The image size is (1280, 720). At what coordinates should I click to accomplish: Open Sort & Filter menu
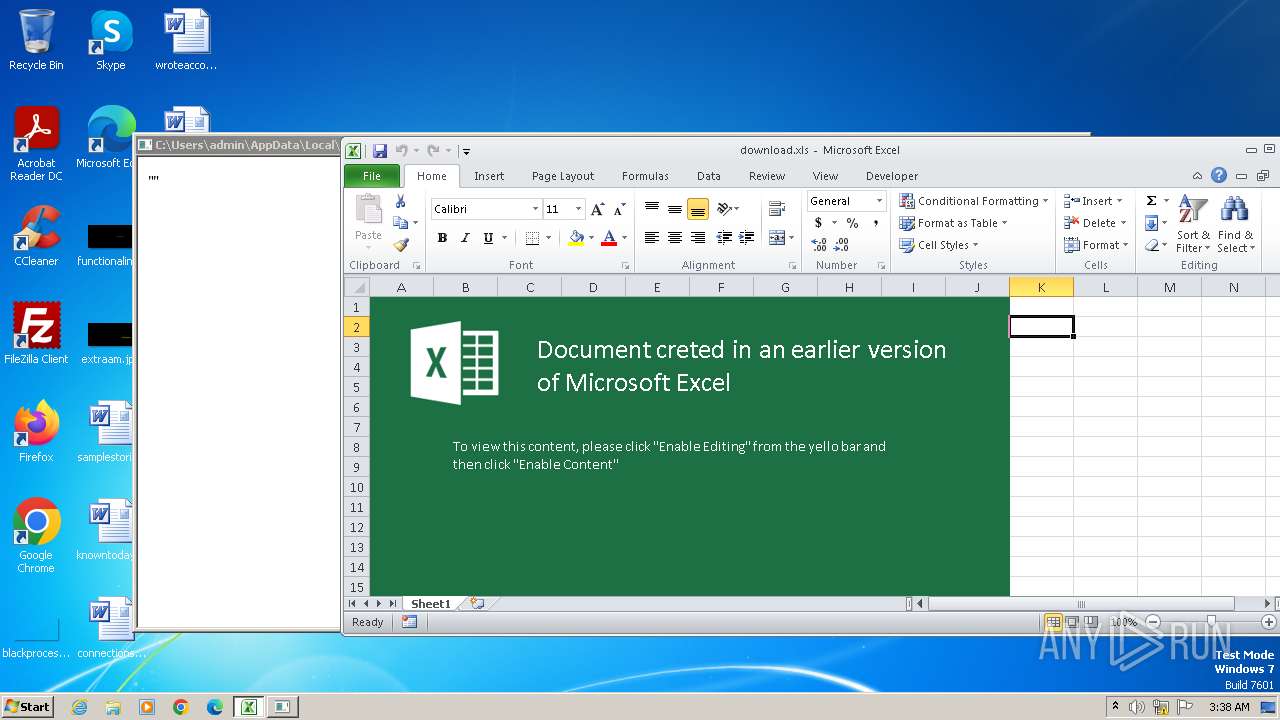coord(1193,223)
